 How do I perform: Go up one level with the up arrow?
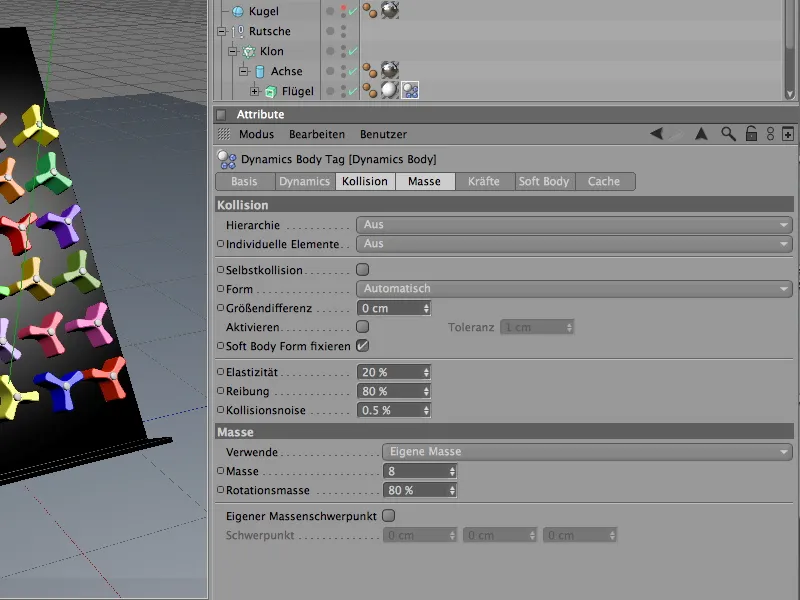pyautogui.click(x=702, y=134)
